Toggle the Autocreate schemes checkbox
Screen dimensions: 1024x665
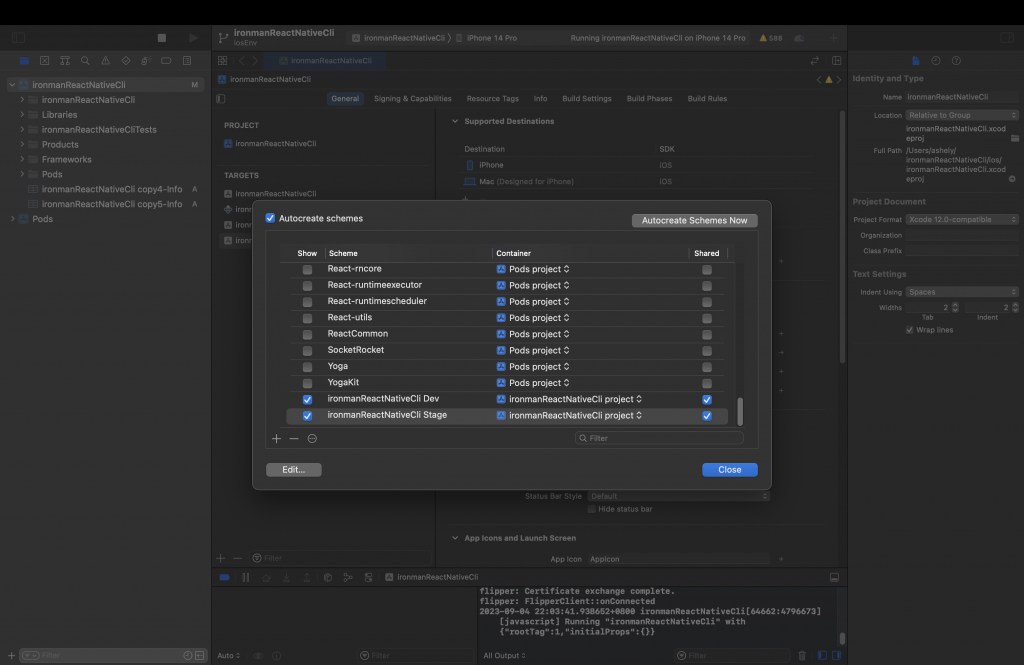(x=270, y=218)
